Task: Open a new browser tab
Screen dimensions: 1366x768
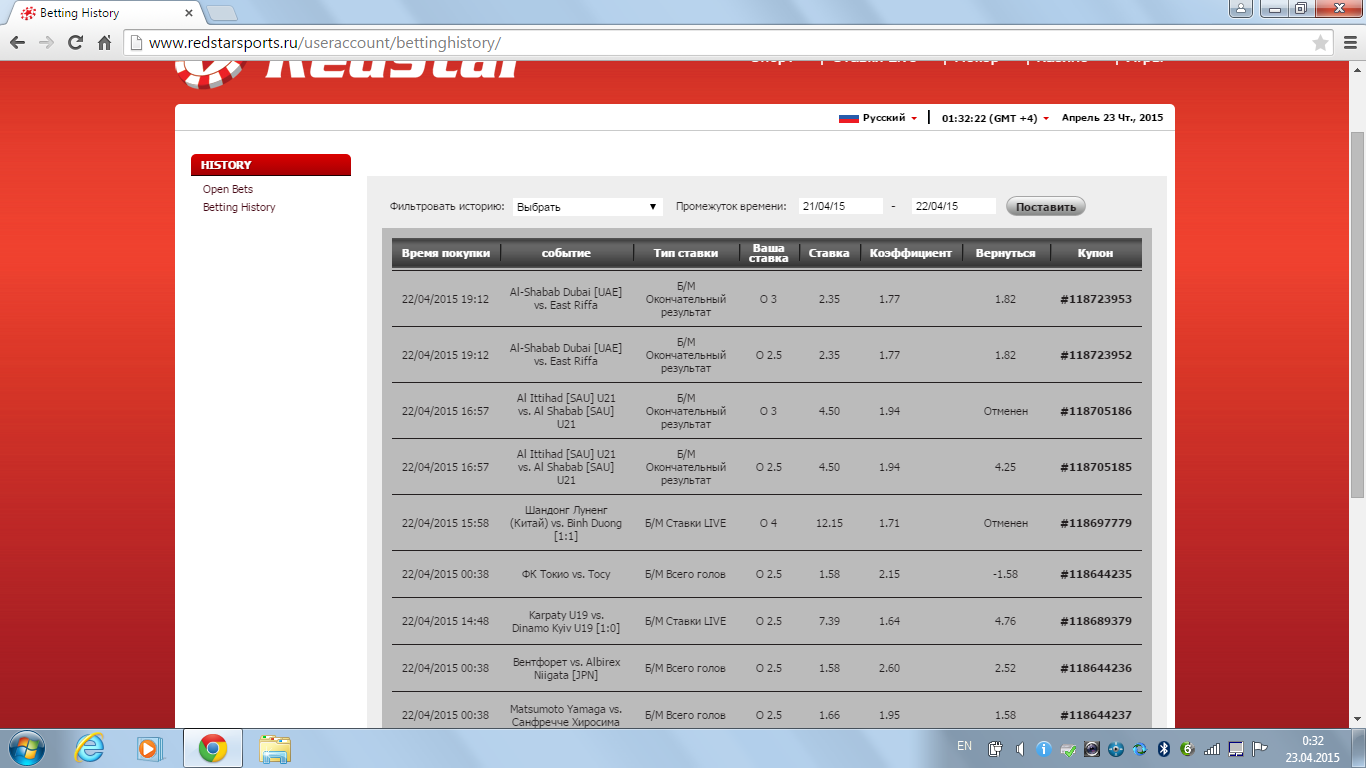Action: [x=221, y=13]
